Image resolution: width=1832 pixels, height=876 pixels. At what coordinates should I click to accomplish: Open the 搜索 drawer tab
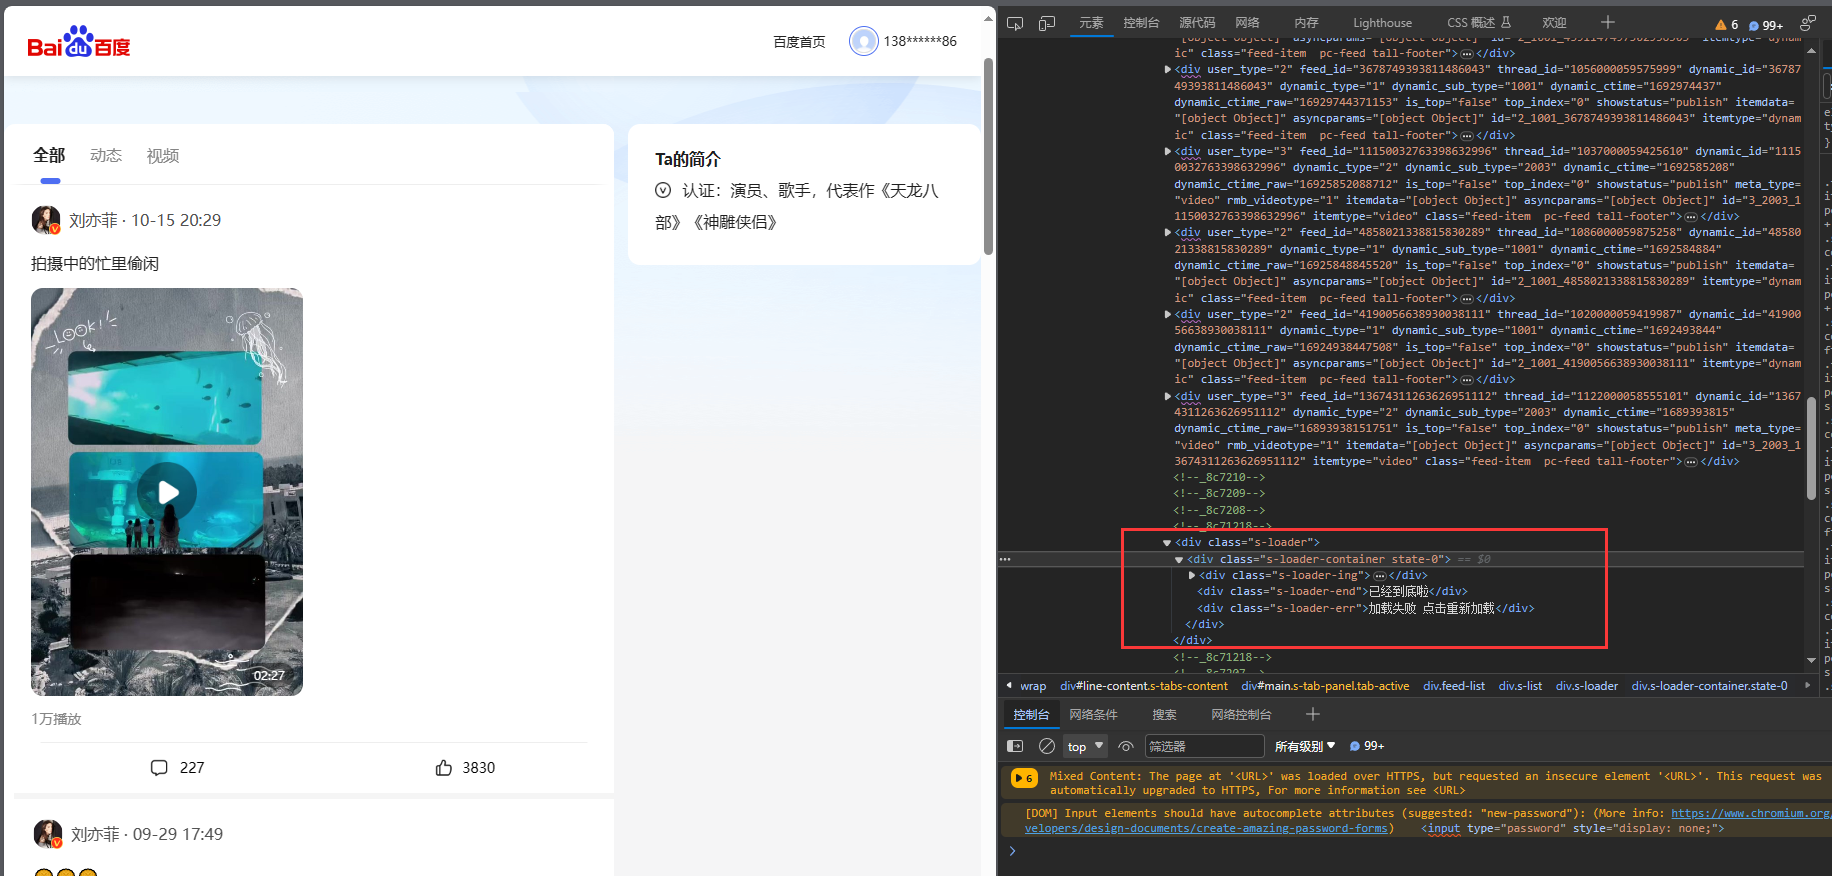point(1164,715)
